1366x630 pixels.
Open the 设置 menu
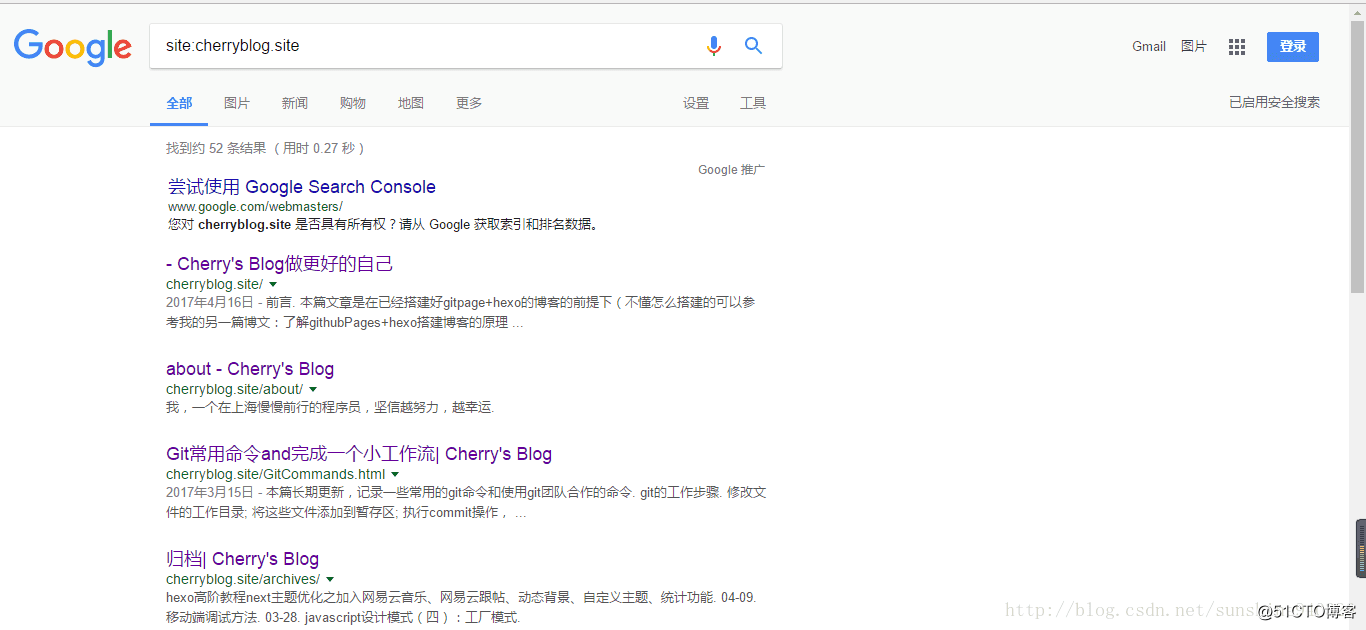[x=696, y=103]
